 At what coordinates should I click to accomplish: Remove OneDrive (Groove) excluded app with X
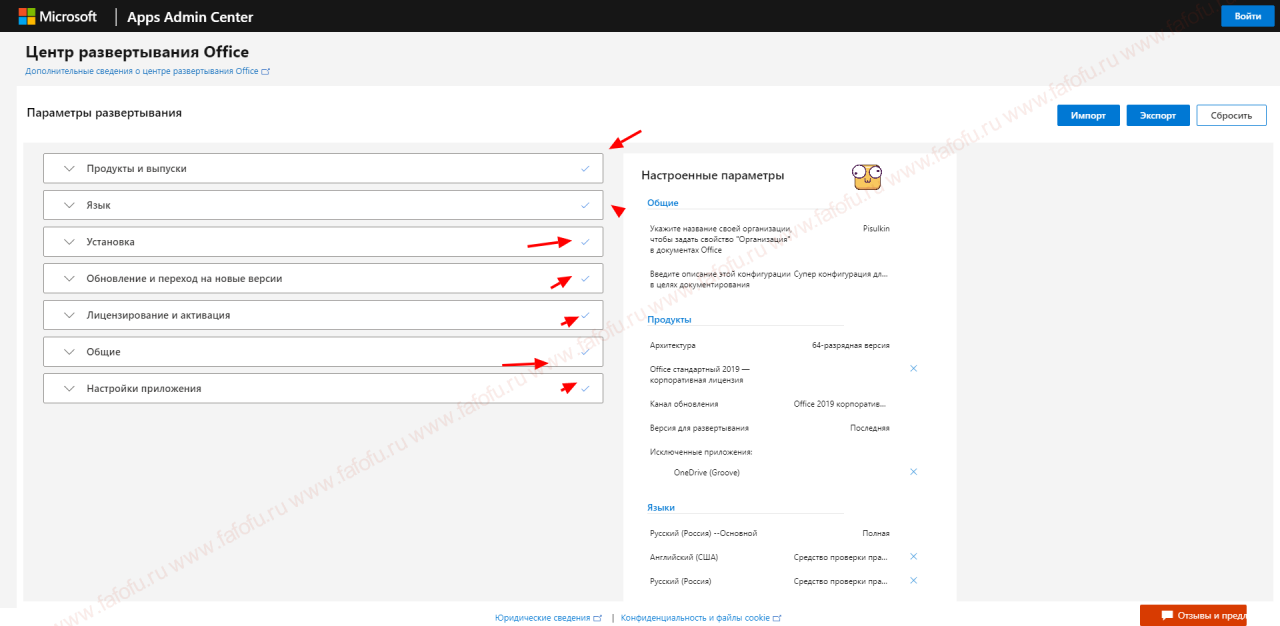913,471
